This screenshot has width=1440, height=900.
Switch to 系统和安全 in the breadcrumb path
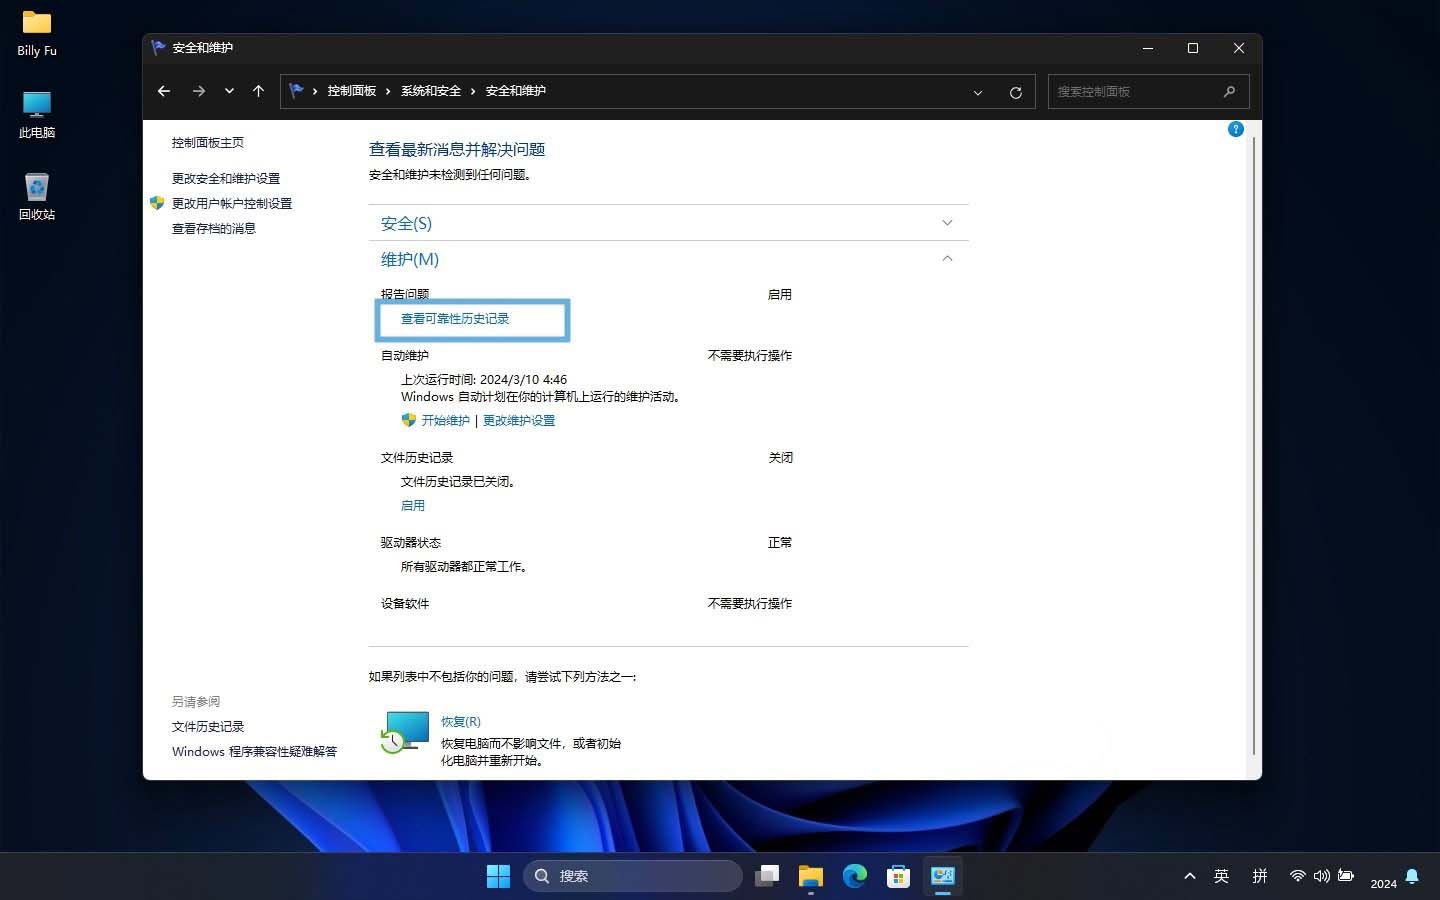click(x=429, y=90)
